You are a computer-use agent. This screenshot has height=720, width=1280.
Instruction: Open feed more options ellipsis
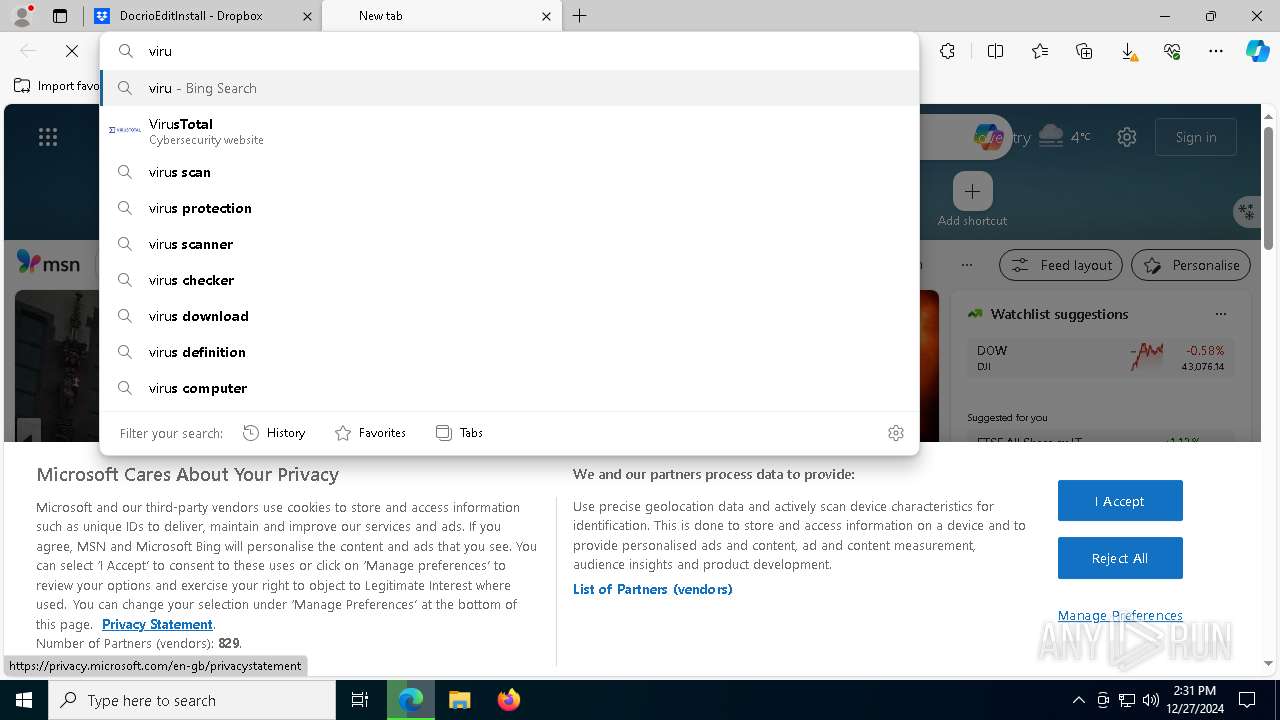966,265
